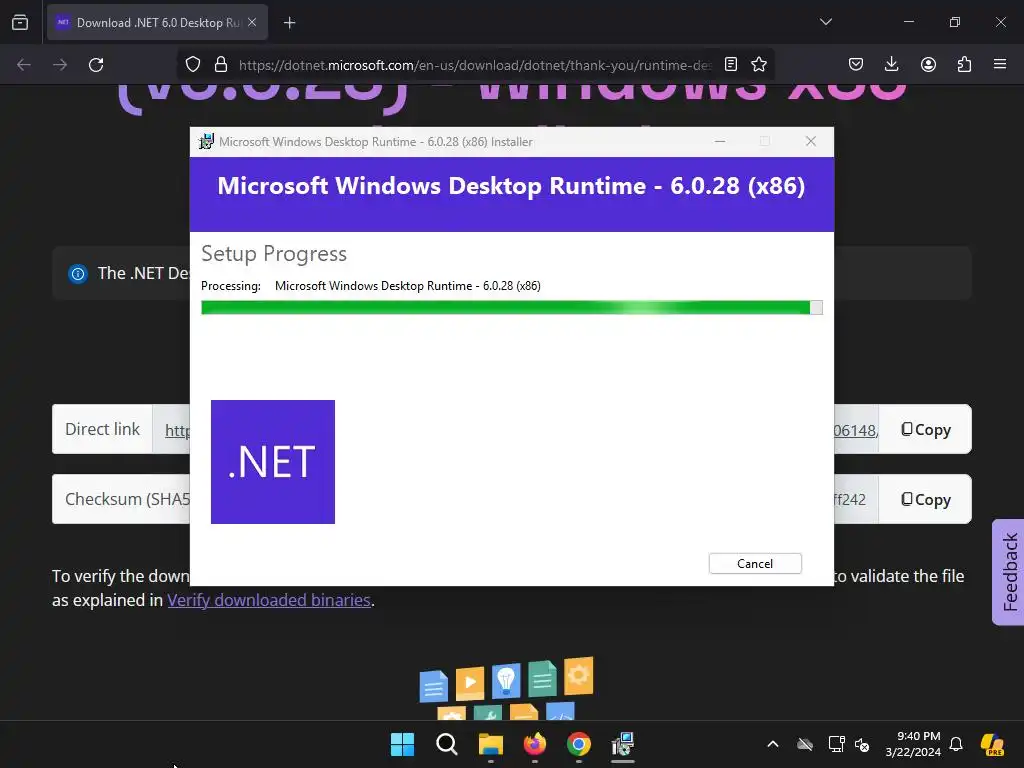
Task: Open File Explorer from the taskbar
Action: point(490,744)
